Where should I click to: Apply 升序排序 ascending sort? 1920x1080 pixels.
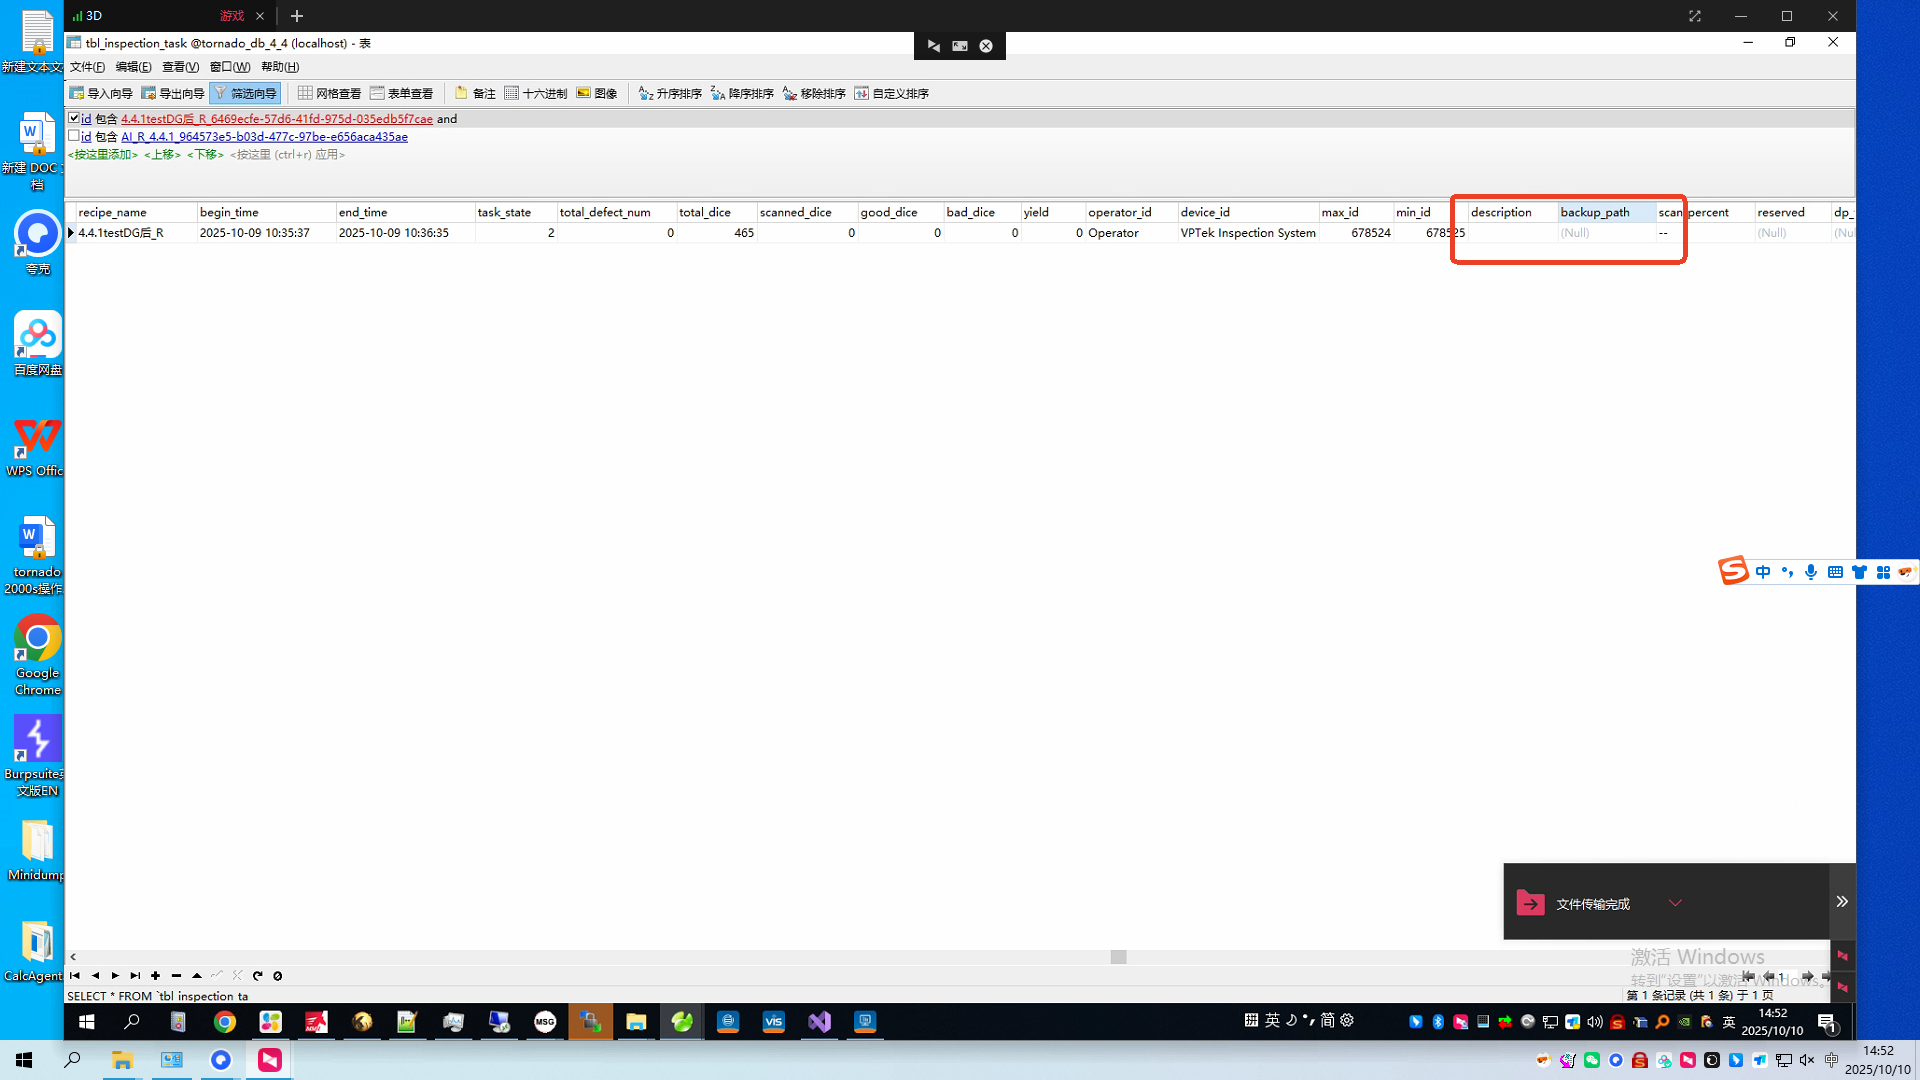[x=670, y=93]
